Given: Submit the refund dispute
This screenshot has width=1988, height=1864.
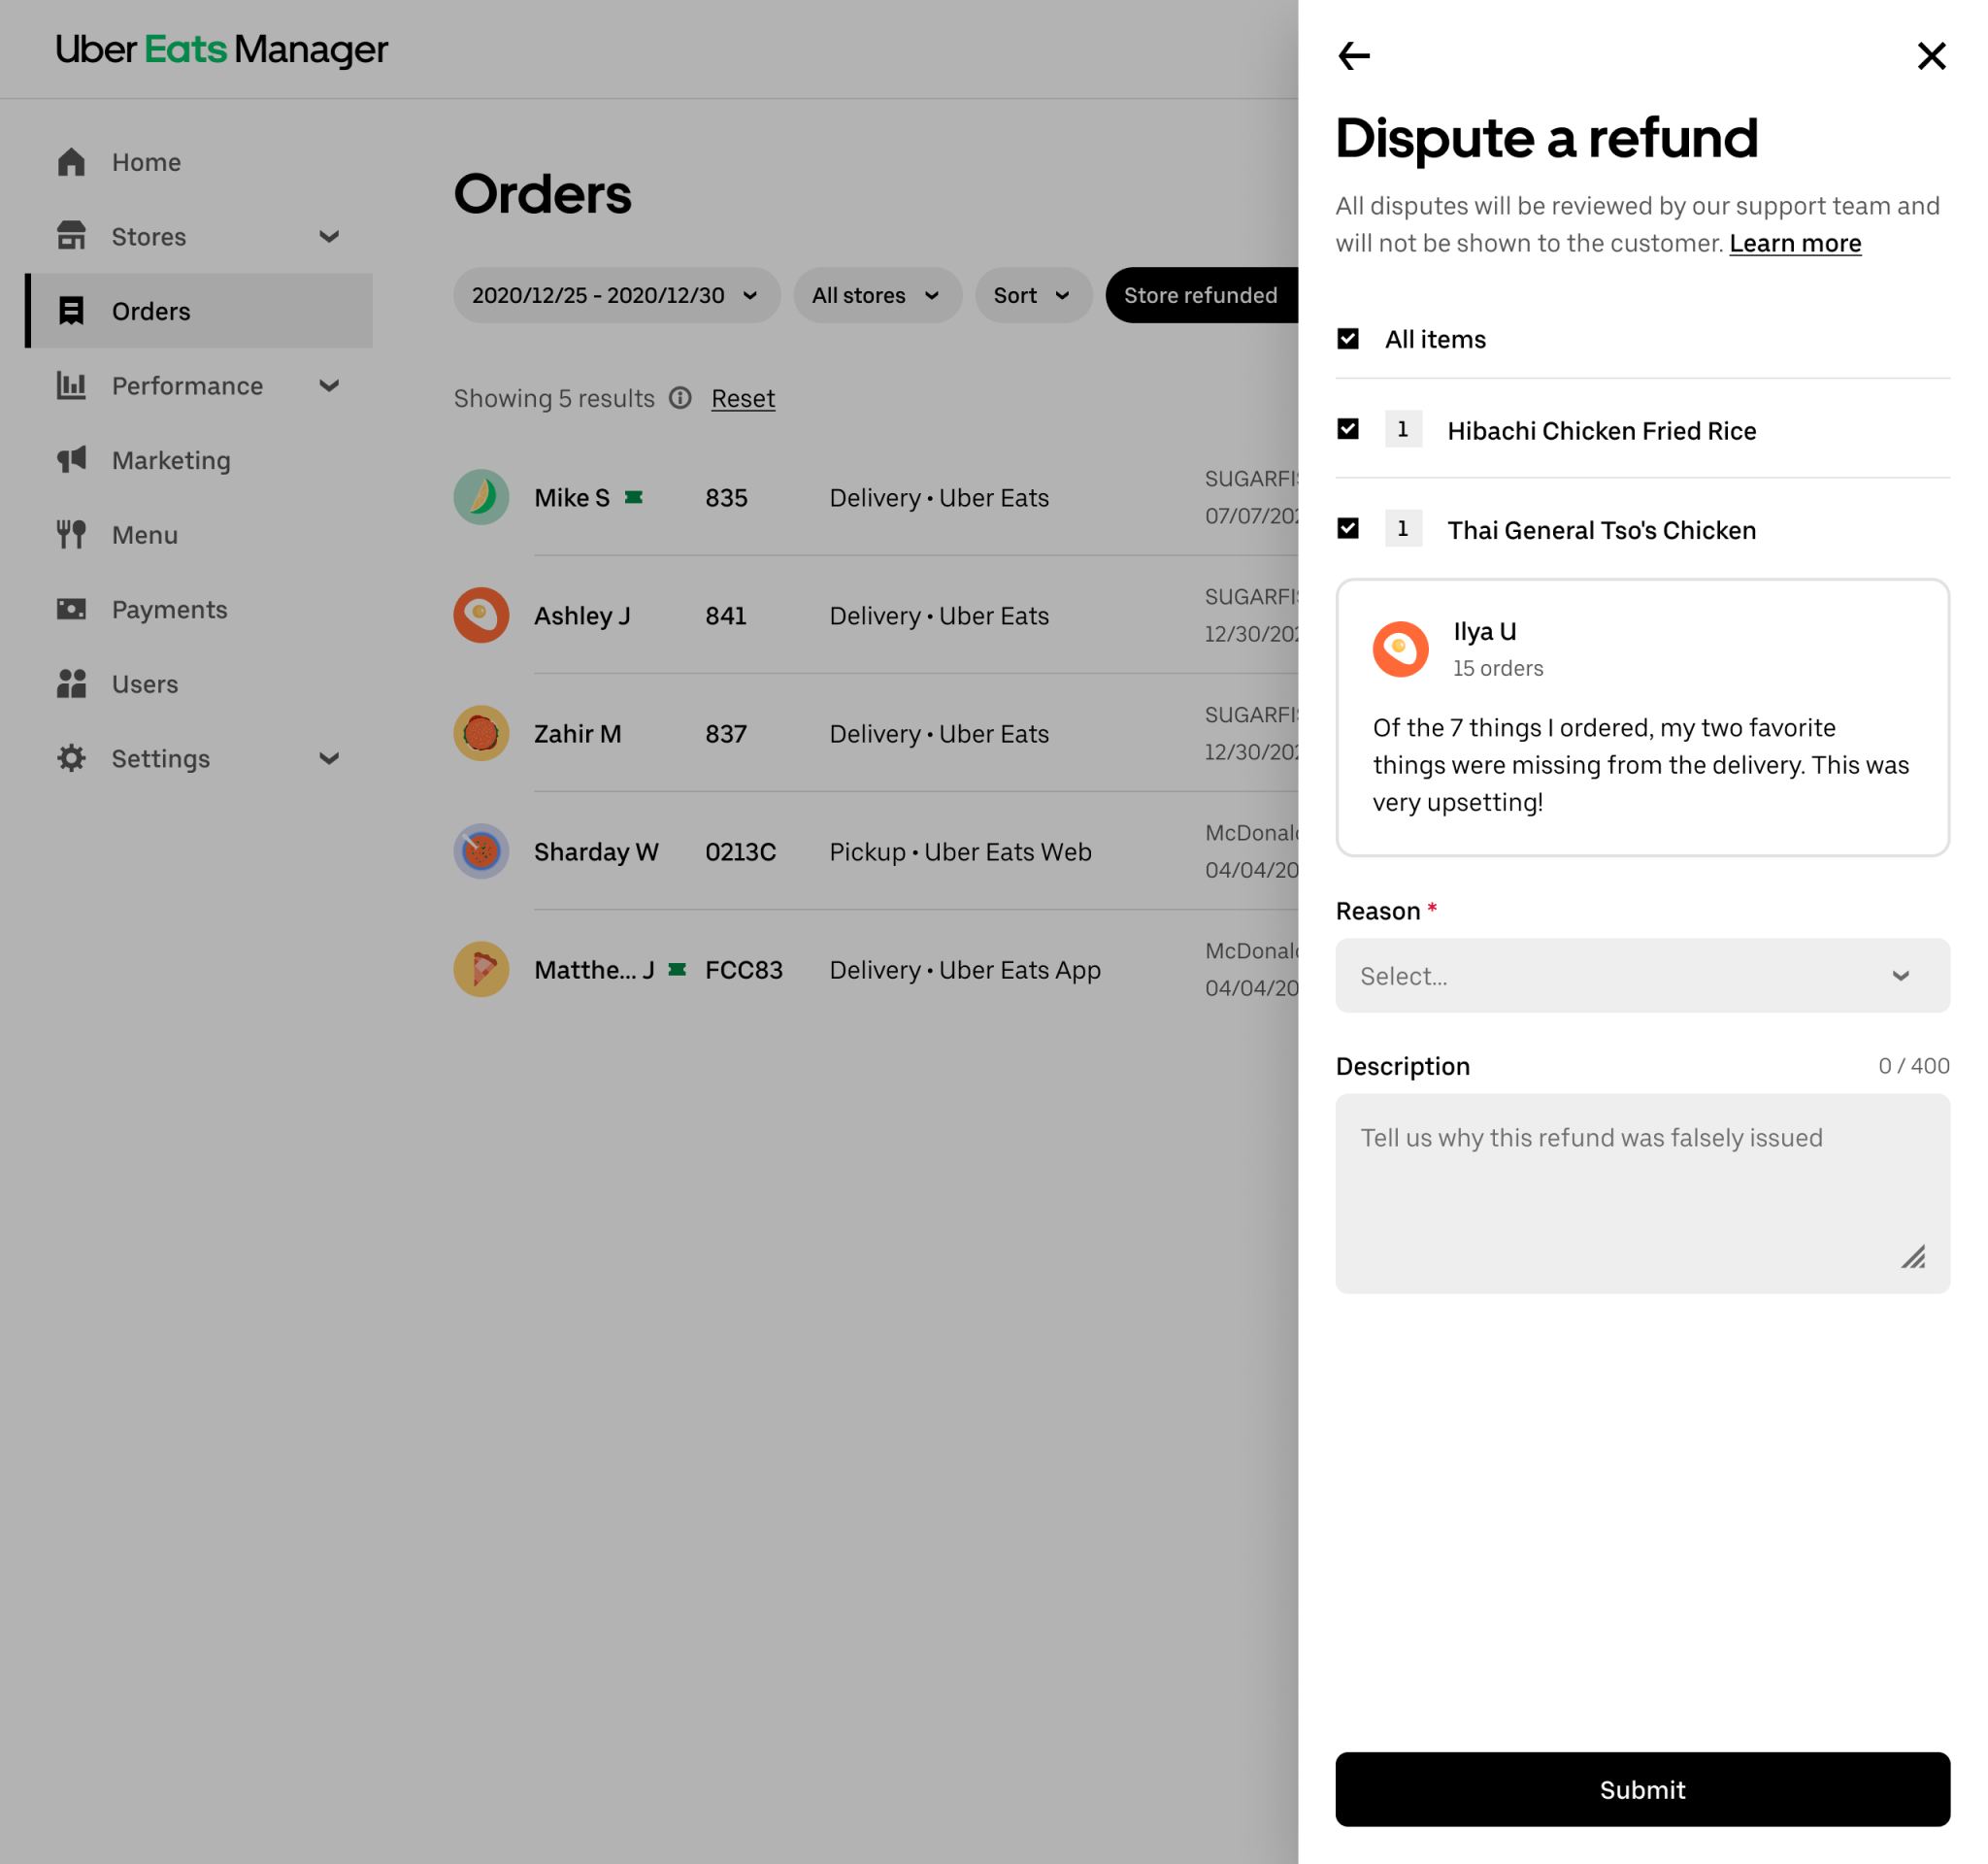Looking at the screenshot, I should coord(1642,1789).
